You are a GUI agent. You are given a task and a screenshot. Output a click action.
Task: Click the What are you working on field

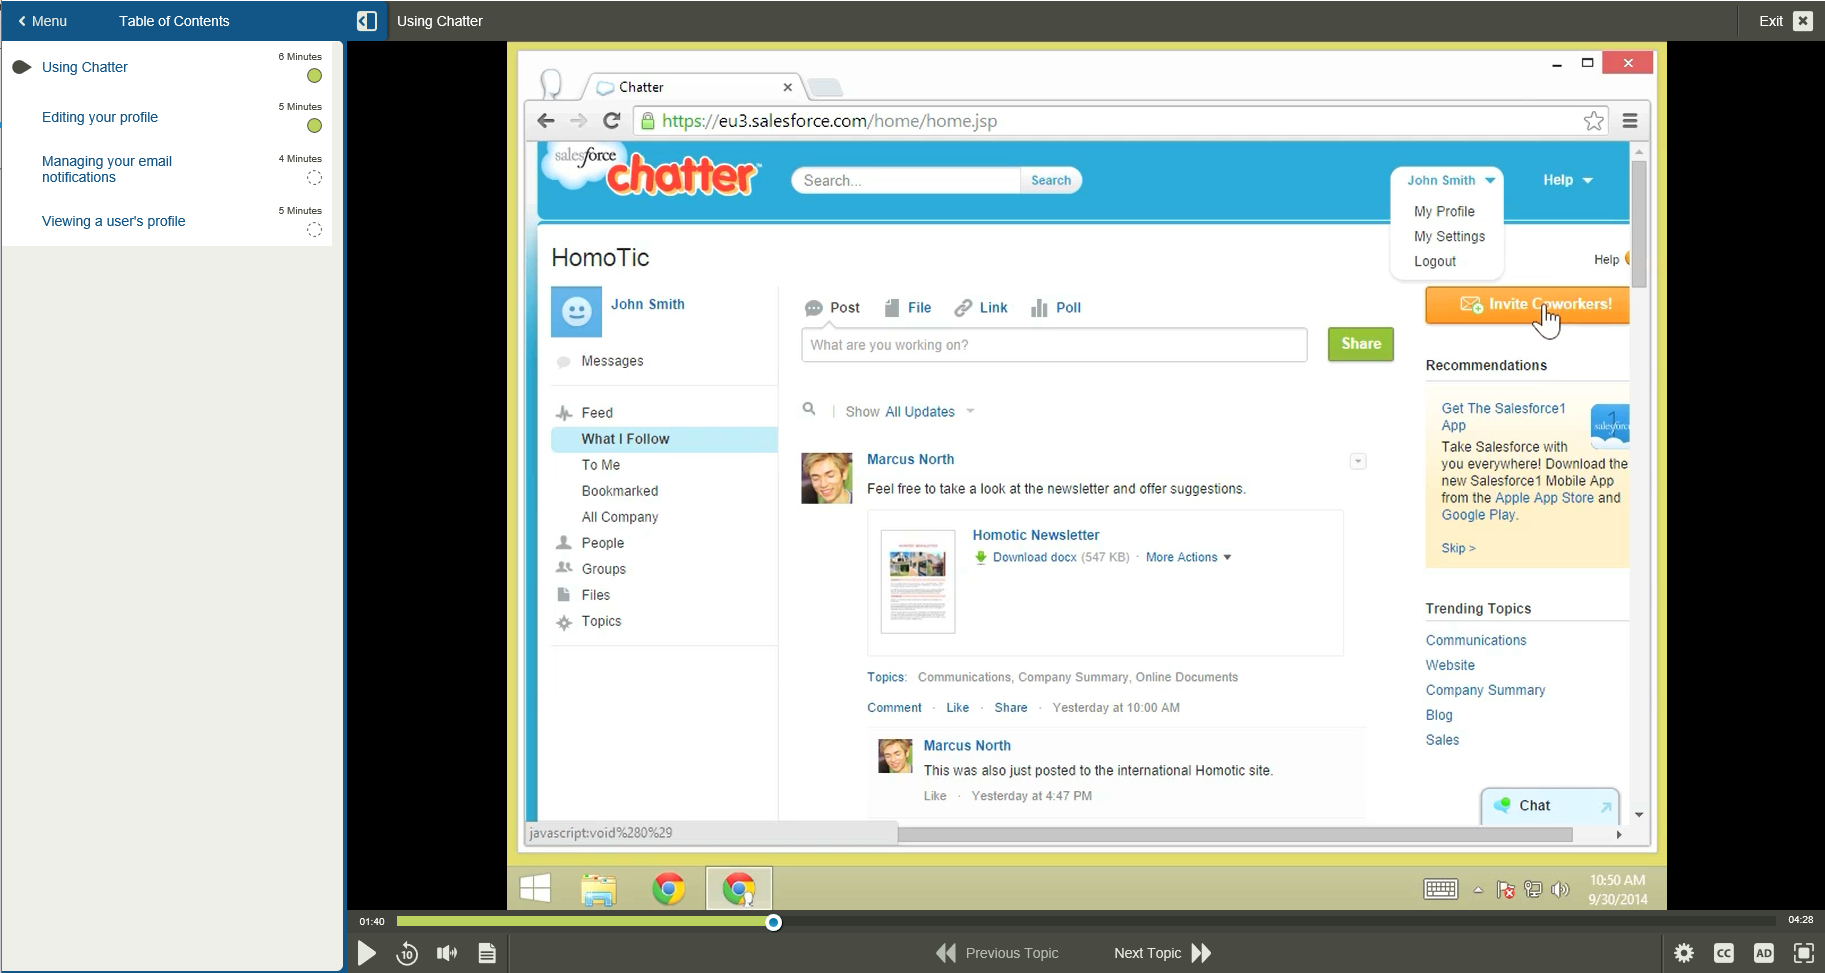coord(1053,344)
